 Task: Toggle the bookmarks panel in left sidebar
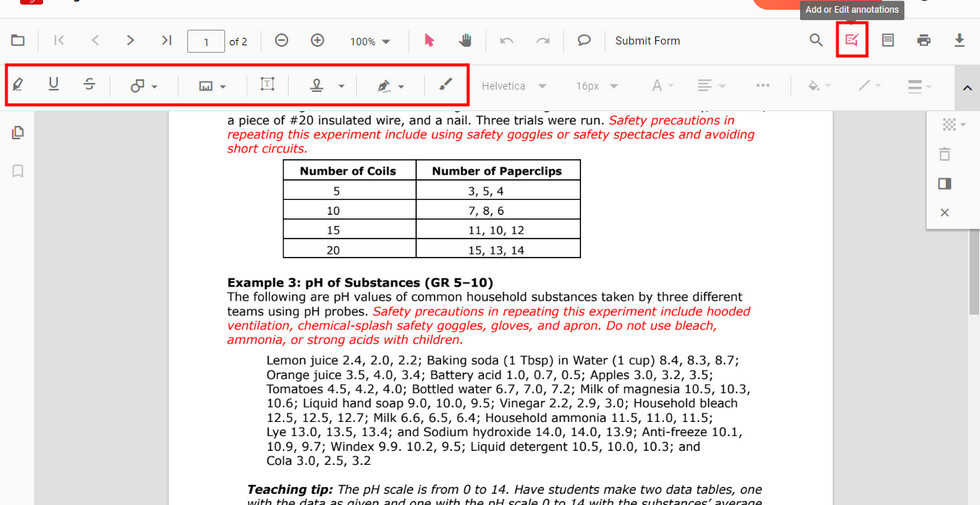click(17, 171)
